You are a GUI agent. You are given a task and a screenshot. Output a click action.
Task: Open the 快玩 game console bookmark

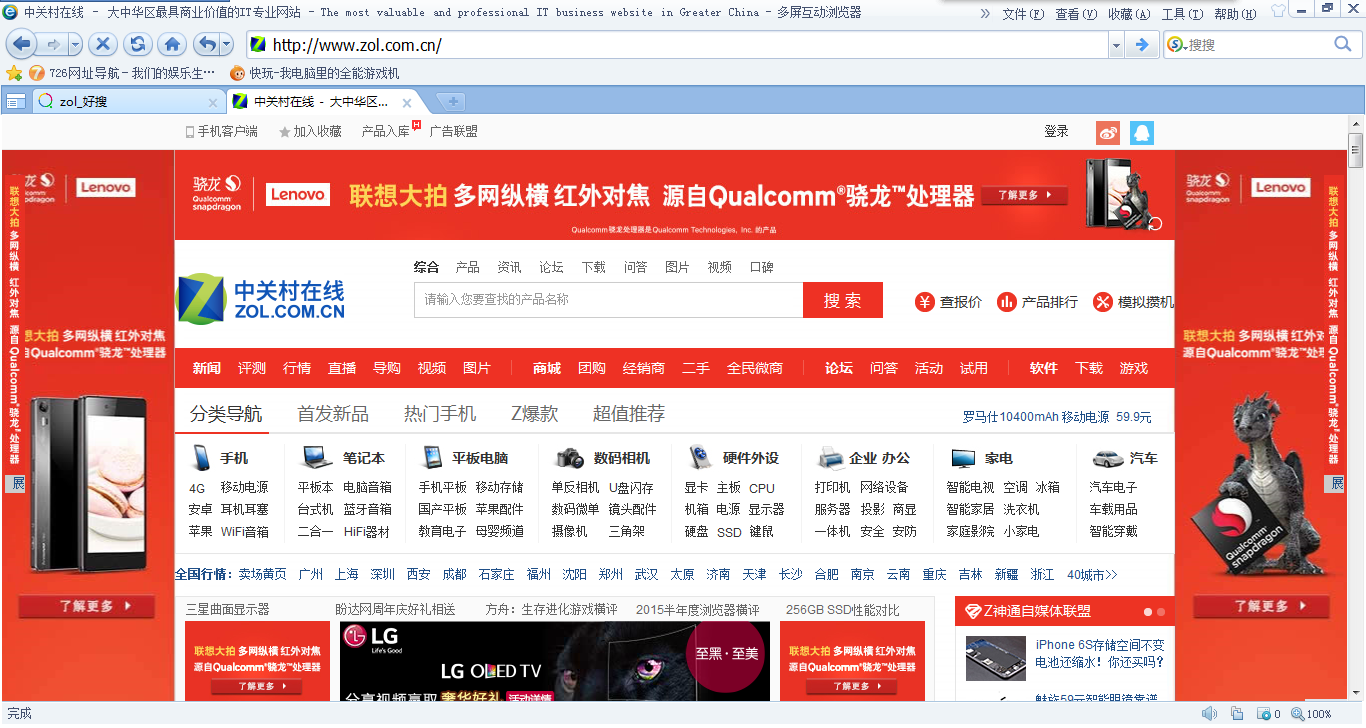pos(314,73)
